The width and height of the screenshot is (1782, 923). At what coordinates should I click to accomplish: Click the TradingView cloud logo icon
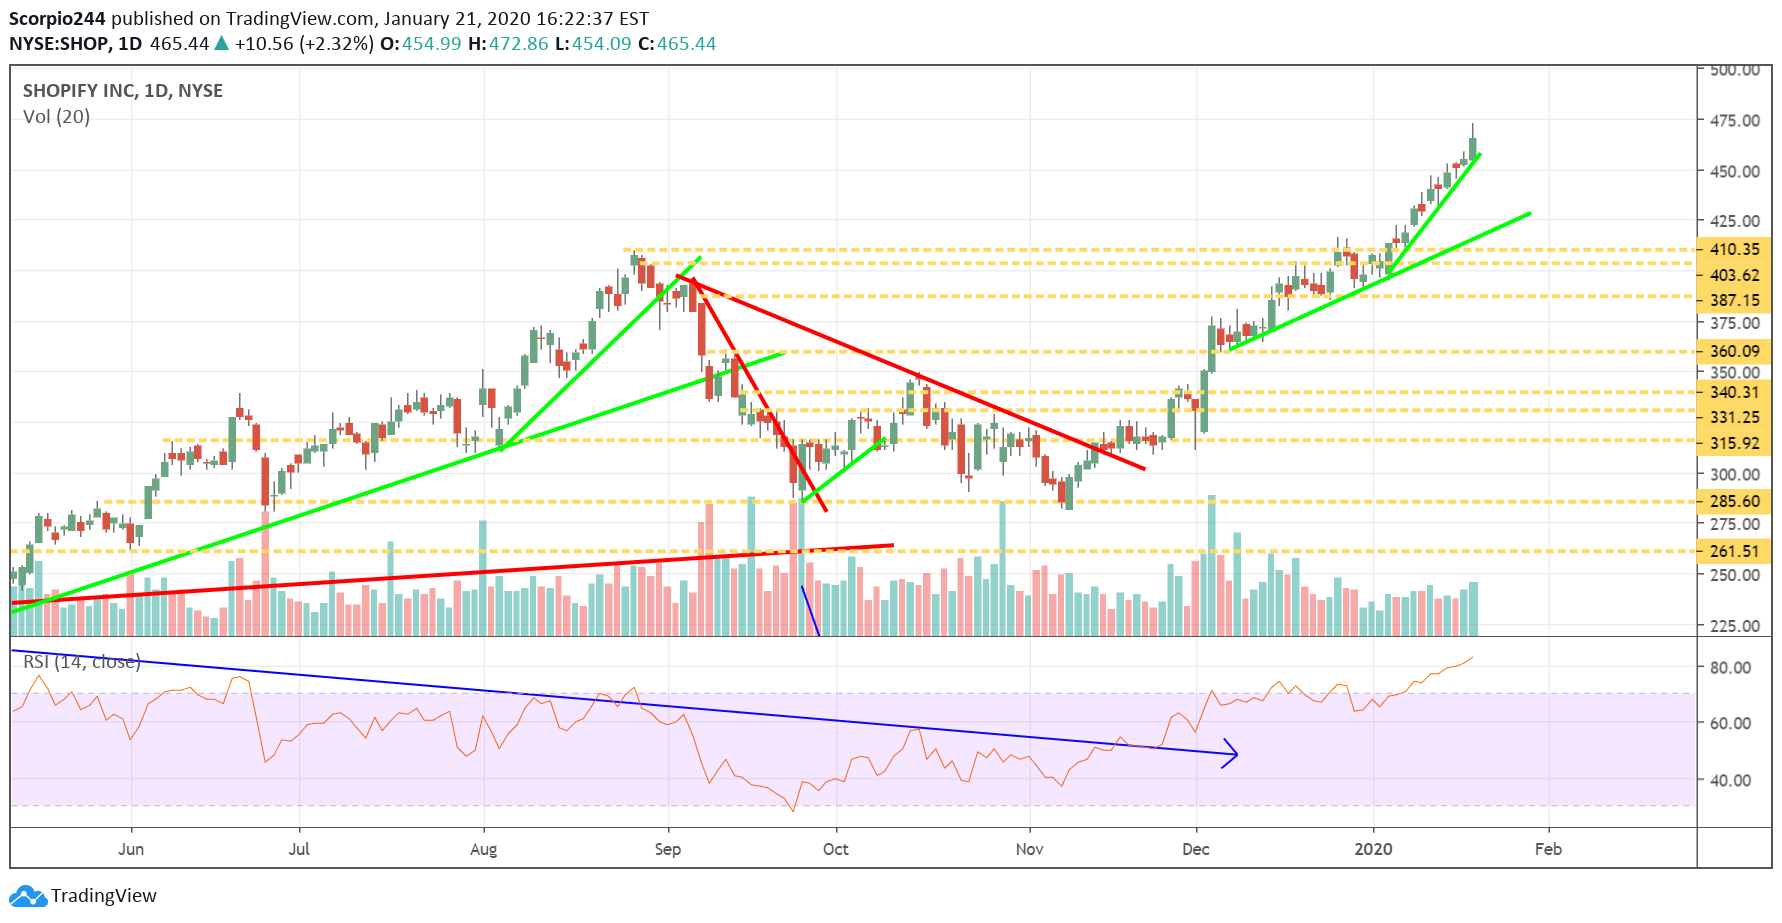click(x=28, y=895)
